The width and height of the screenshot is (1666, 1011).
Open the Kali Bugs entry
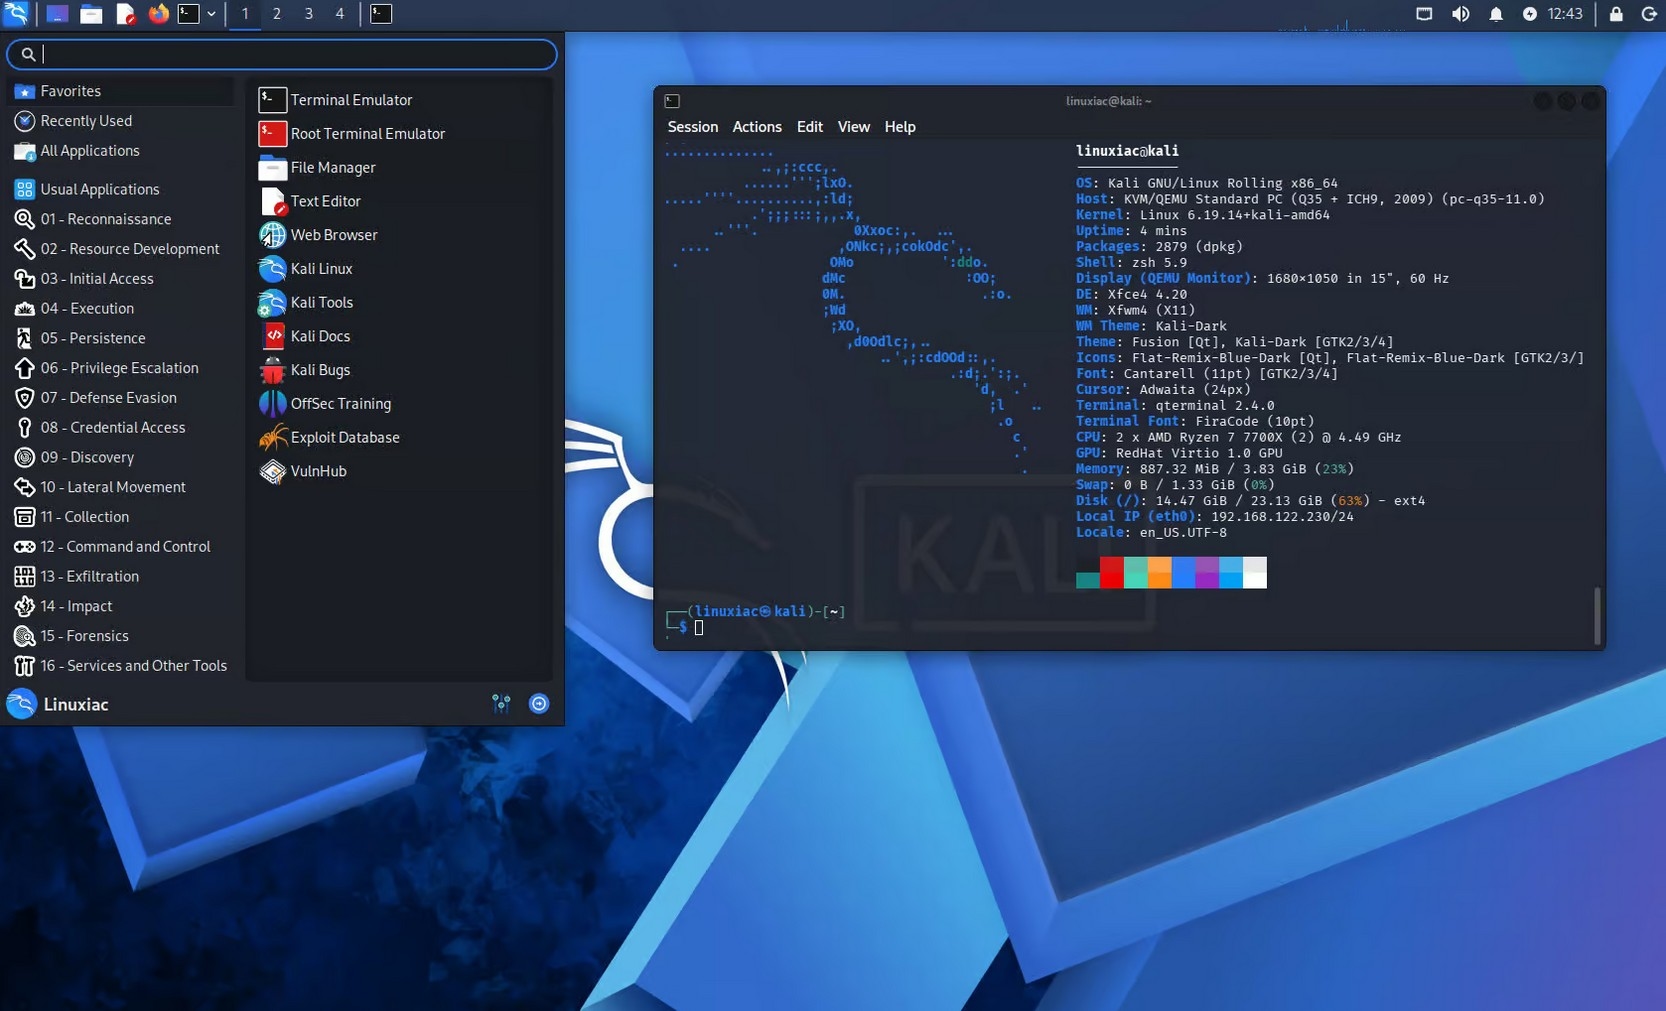pyautogui.click(x=401, y=370)
